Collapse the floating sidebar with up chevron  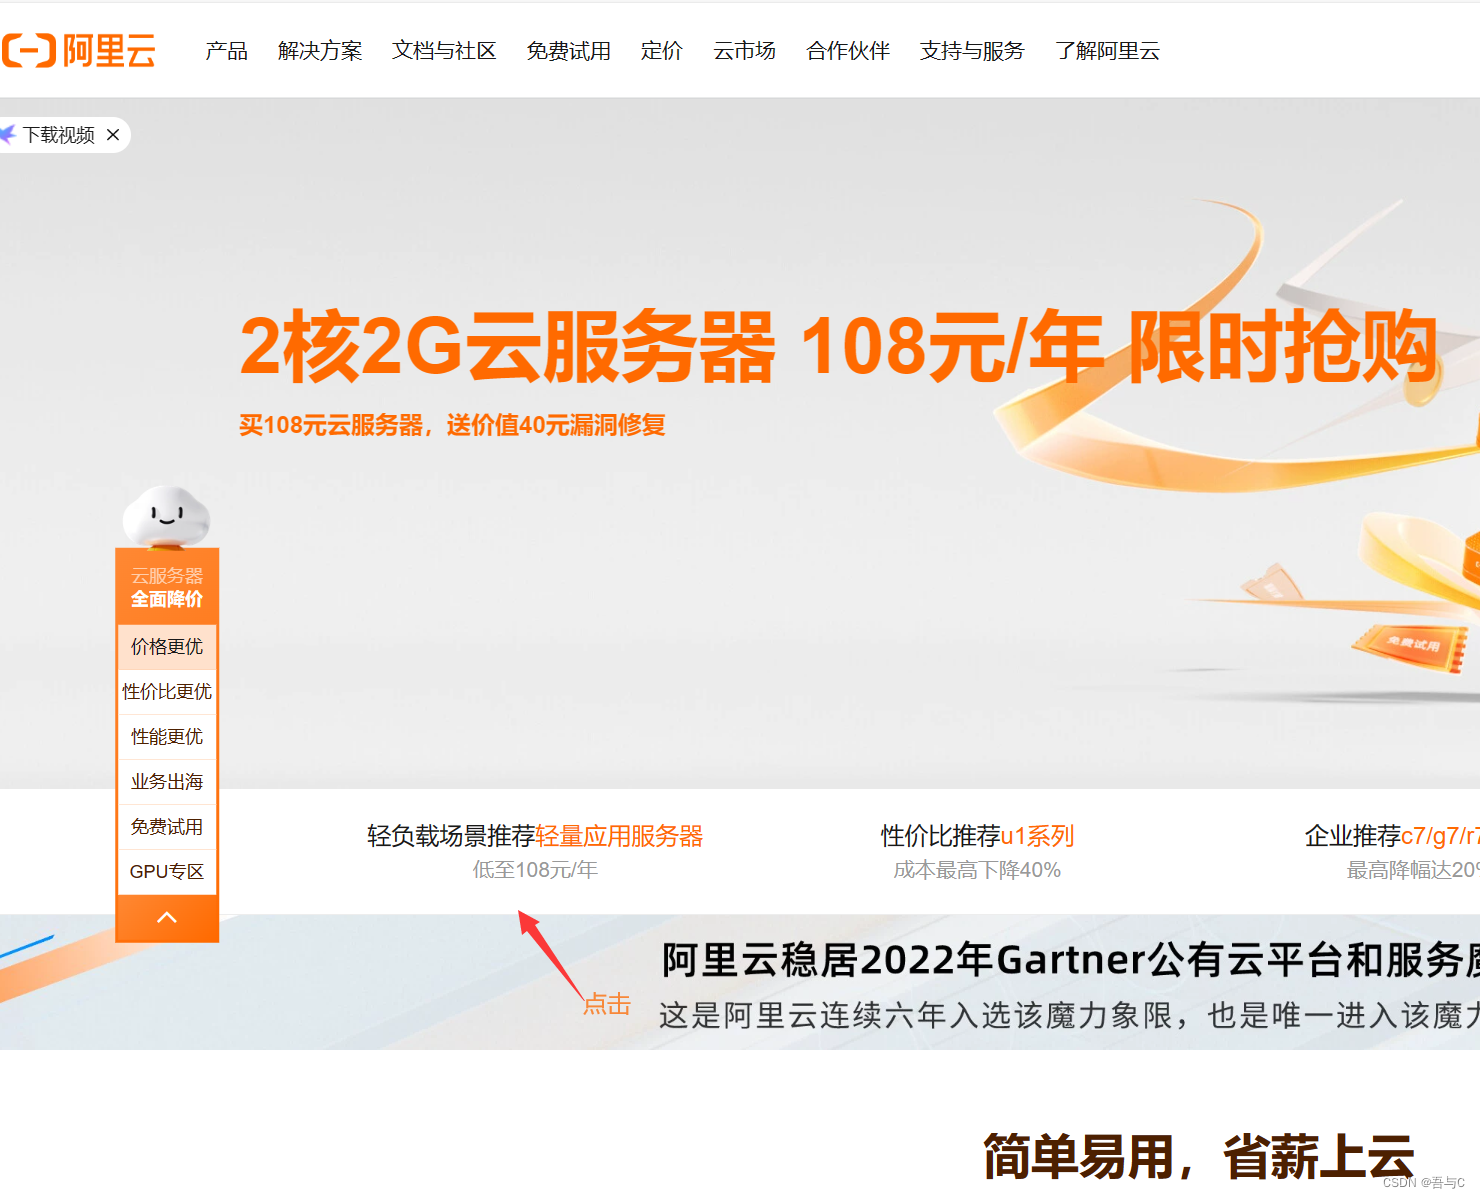pos(167,918)
